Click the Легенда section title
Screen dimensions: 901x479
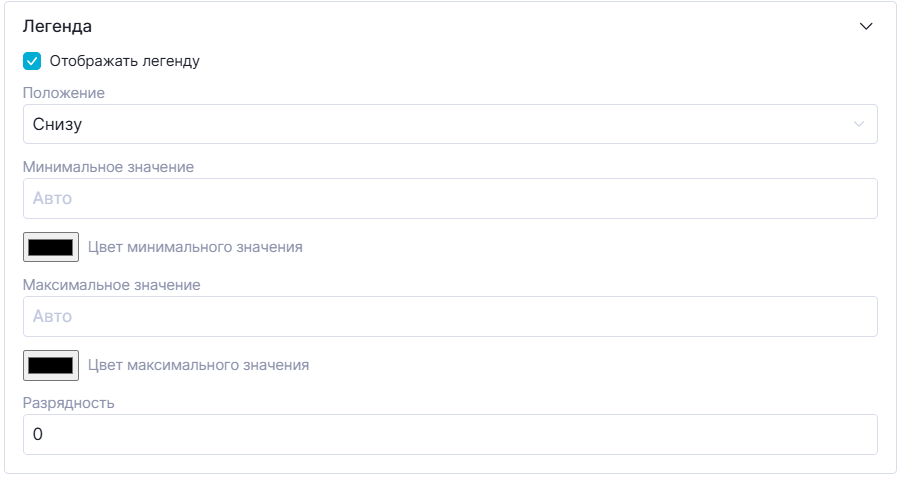57,27
